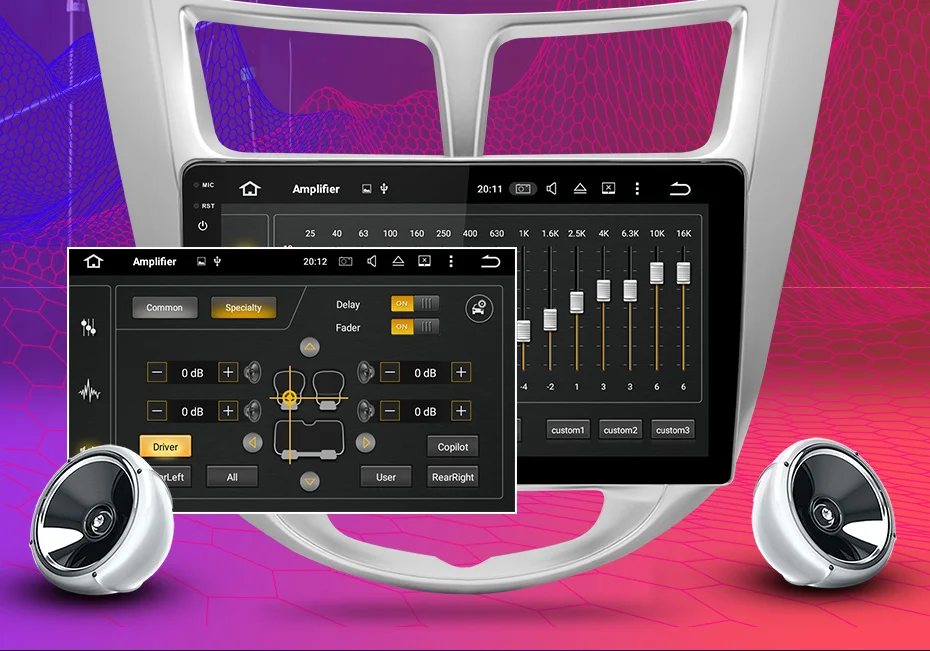Tap the home icon on back Amplifier screen

coord(250,189)
